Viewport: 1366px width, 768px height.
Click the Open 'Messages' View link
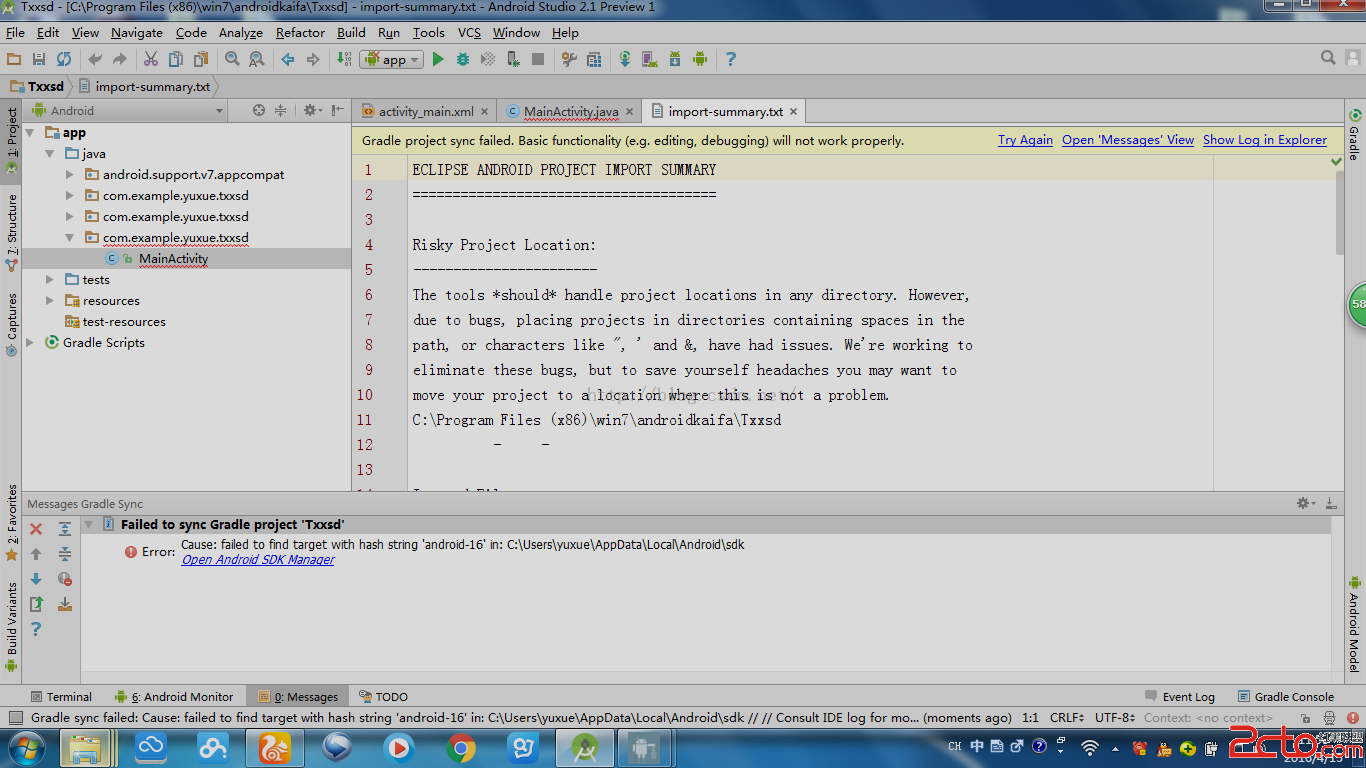1128,141
